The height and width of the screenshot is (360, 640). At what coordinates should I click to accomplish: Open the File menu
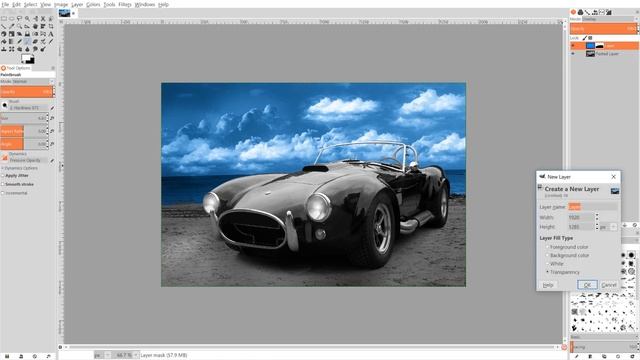pos(5,4)
